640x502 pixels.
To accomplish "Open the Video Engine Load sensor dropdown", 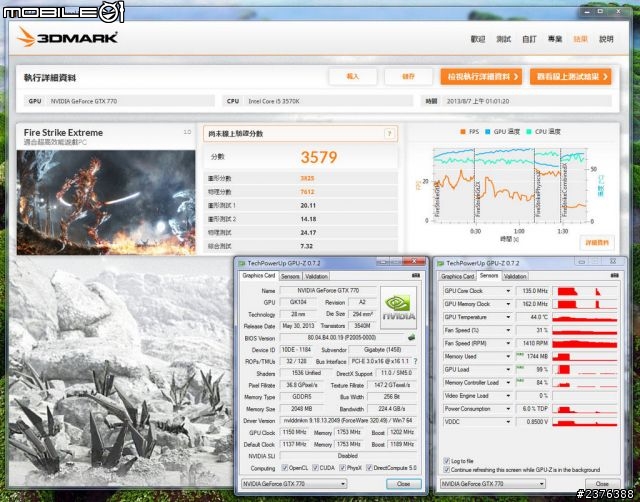I will [x=508, y=395].
